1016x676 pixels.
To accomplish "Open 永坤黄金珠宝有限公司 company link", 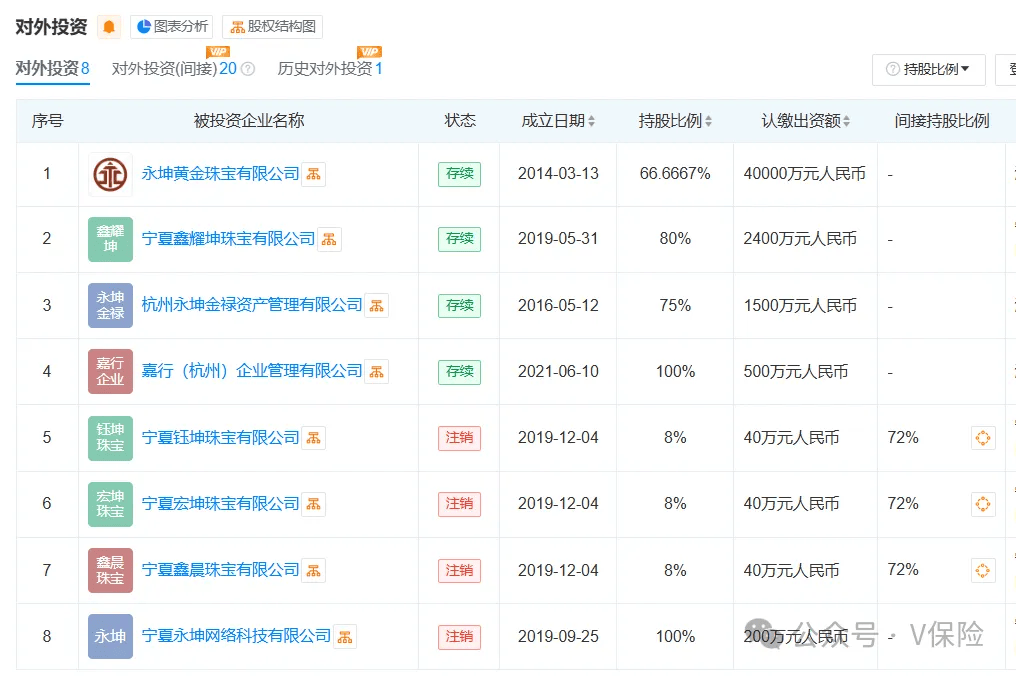I will click(220, 174).
